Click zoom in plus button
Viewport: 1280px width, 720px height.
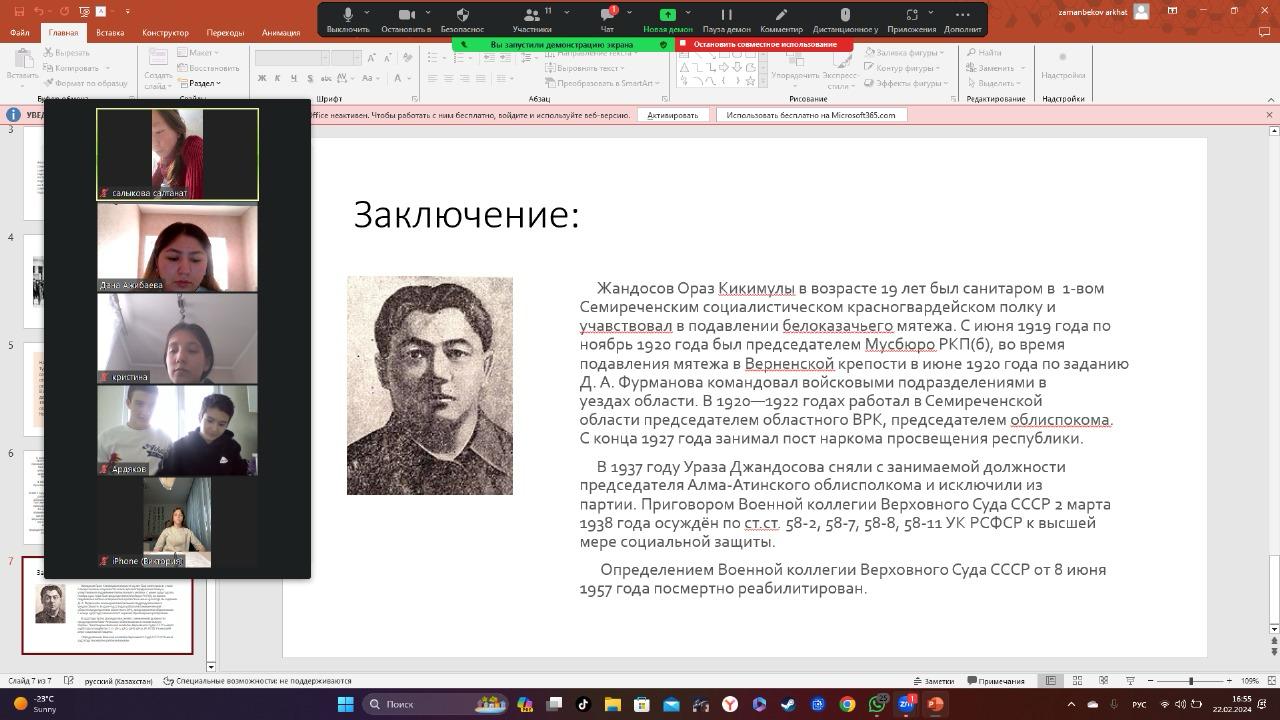click(x=1230, y=681)
